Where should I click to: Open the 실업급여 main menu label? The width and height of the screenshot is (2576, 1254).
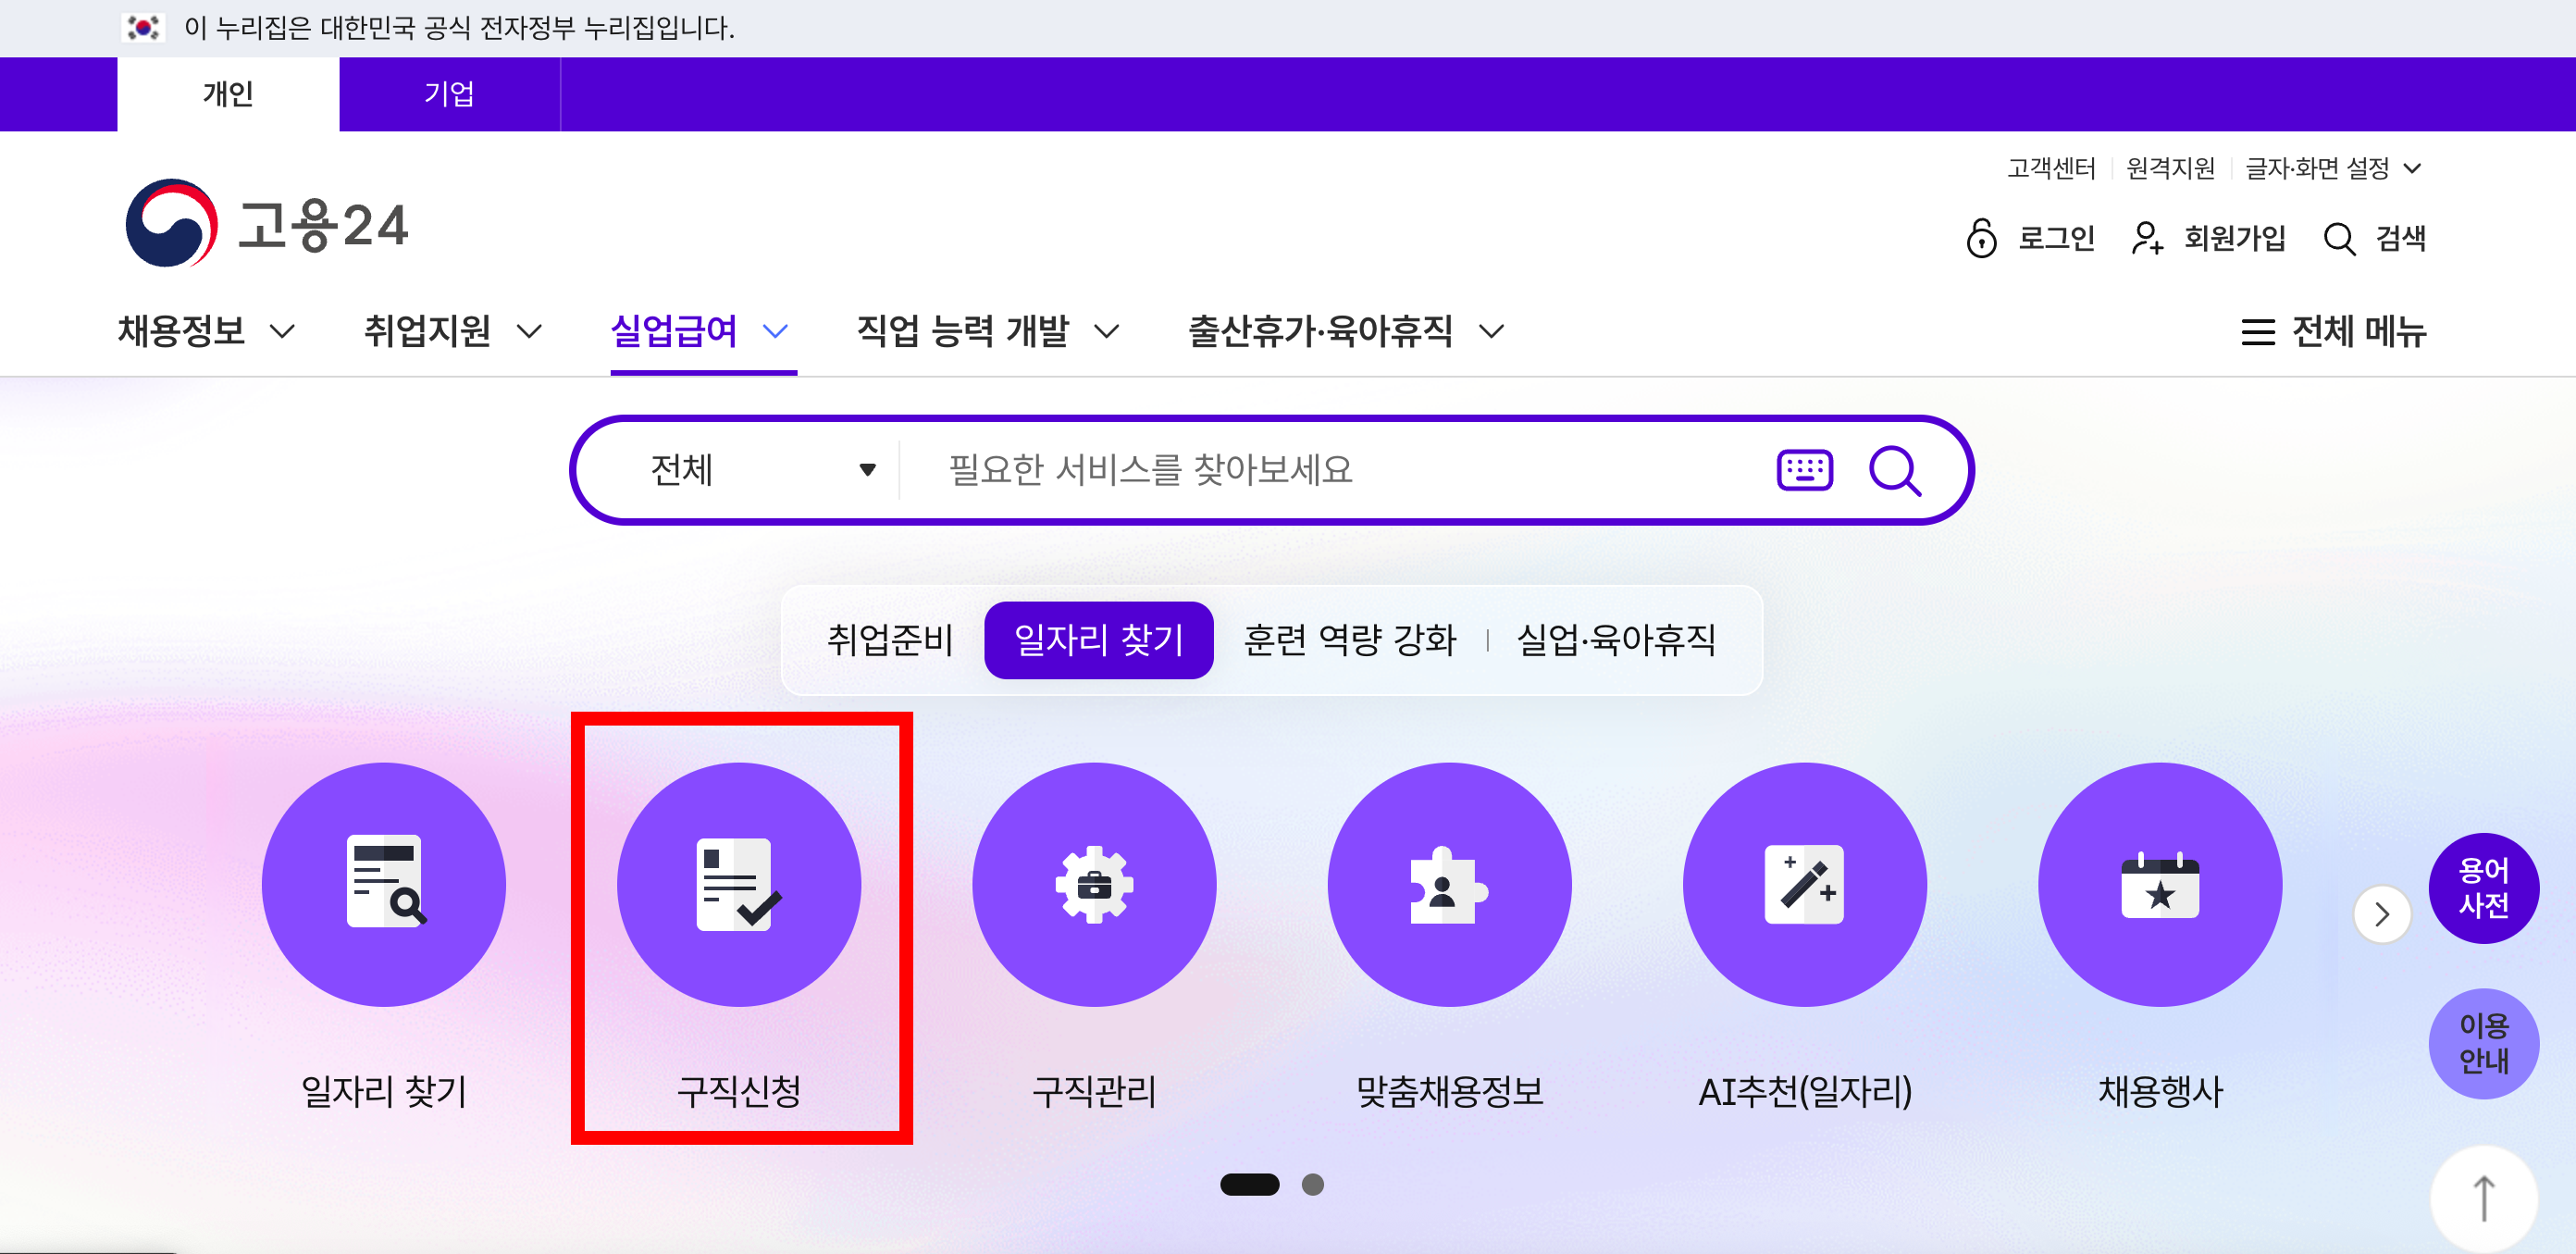point(674,331)
